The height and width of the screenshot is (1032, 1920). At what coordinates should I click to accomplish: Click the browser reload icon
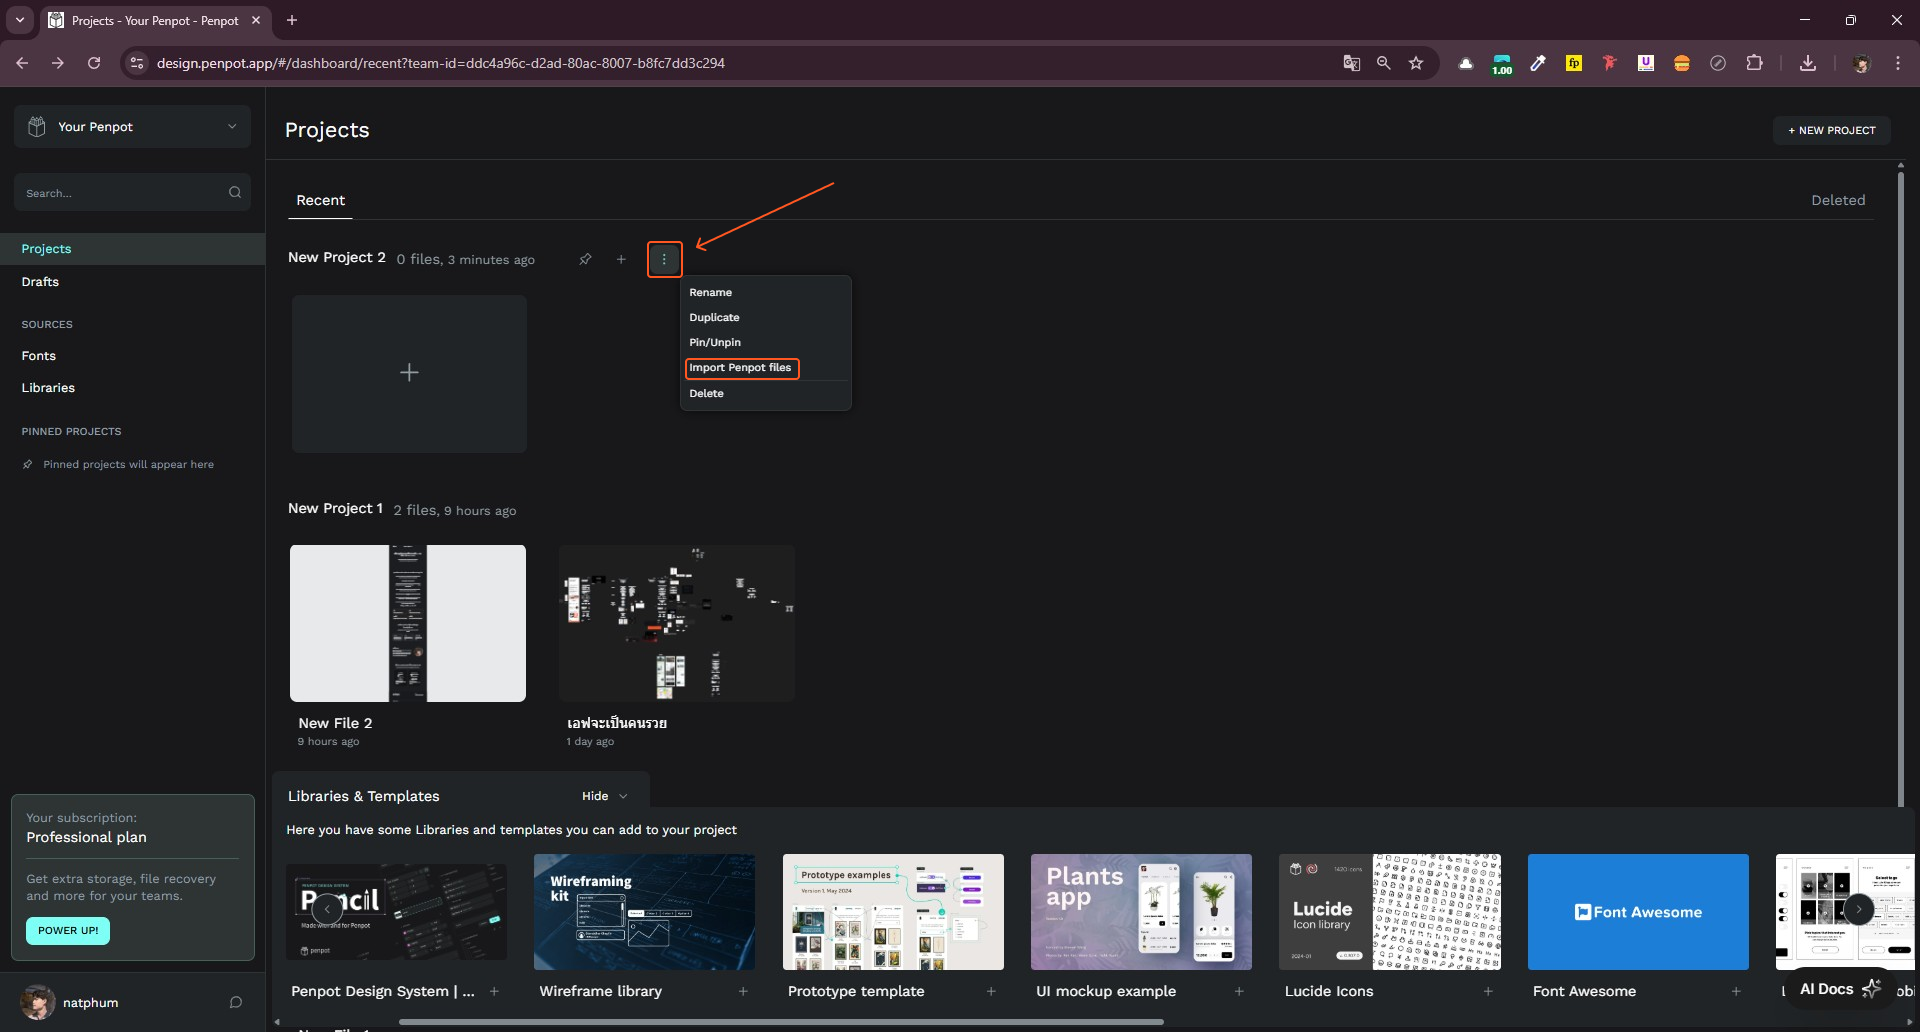pos(94,63)
